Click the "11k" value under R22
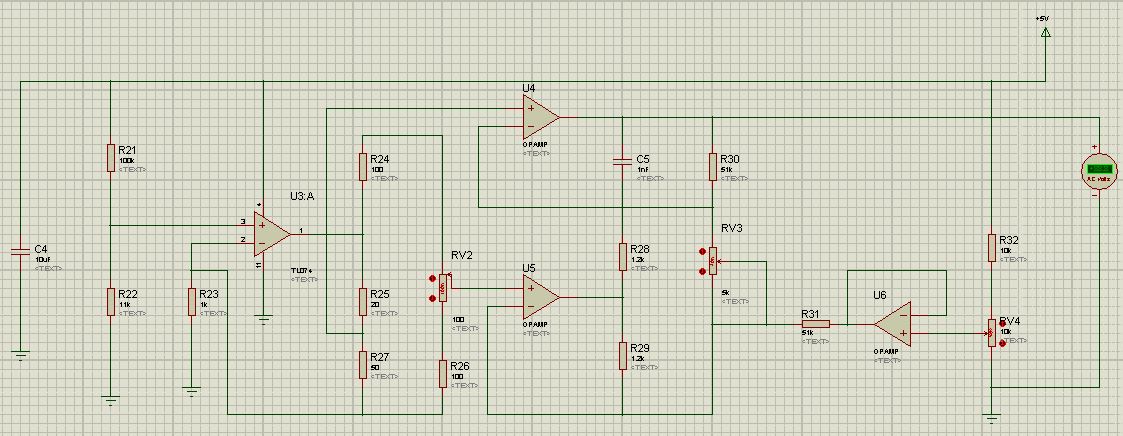The height and width of the screenshot is (436, 1123). click(125, 304)
